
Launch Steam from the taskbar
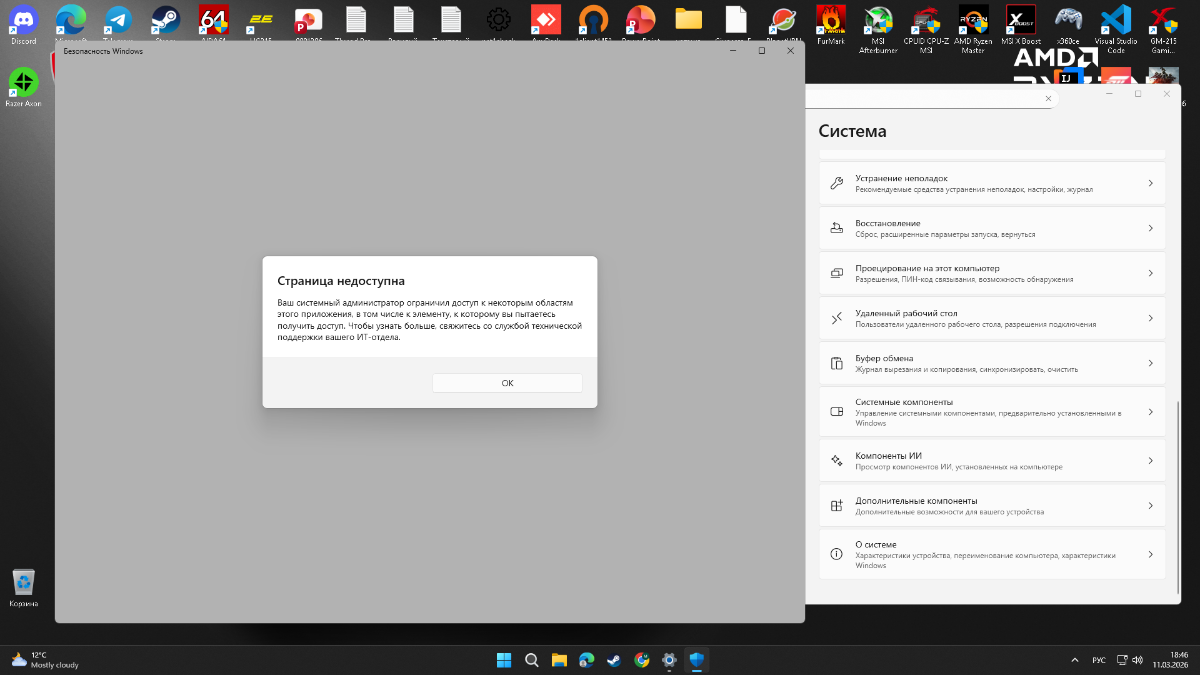pos(614,660)
